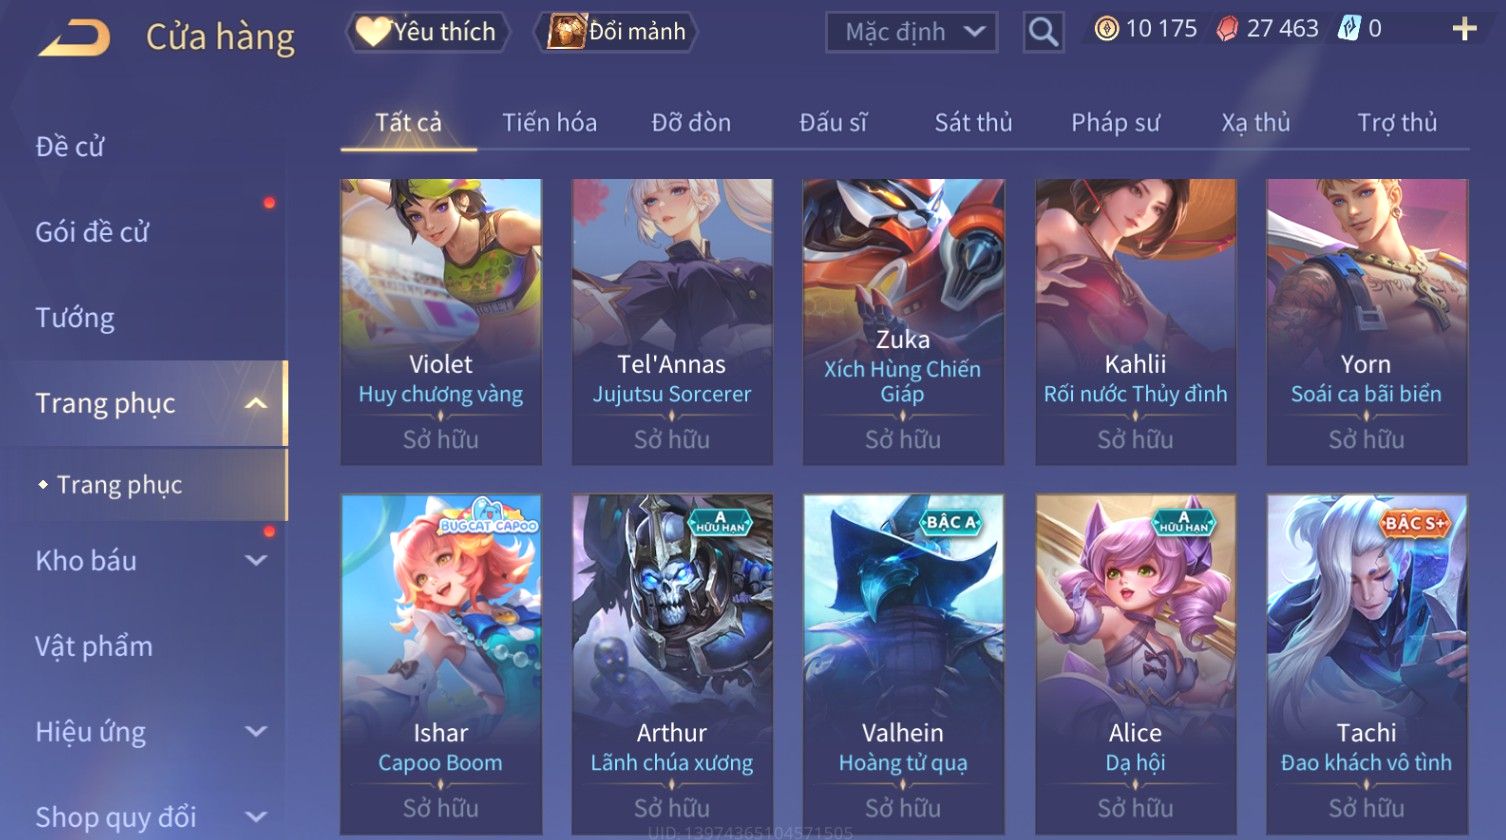This screenshot has width=1506, height=840.
Task: Select Ishar Capoo Boom skin card
Action: pyautogui.click(x=441, y=664)
